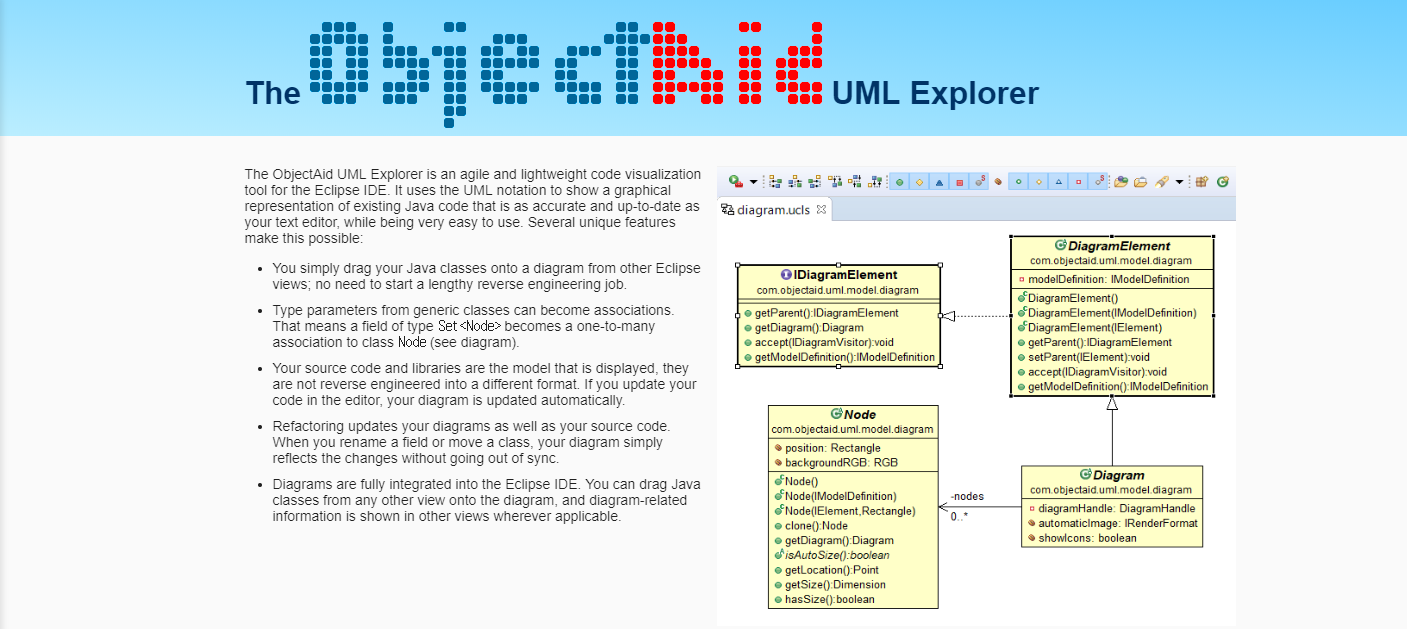Toggle the outlined yellow diamond filter
The width and height of the screenshot is (1407, 629).
[1039, 182]
